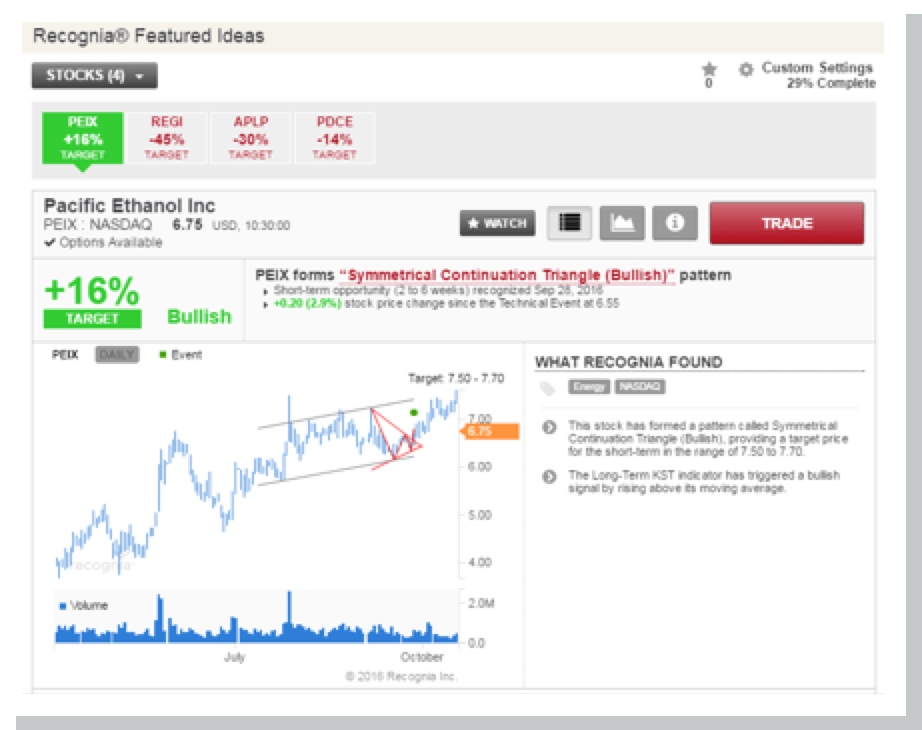
Task: Click the 'WHAT RECOGNIA FOUND' heading
Action: tap(629, 362)
